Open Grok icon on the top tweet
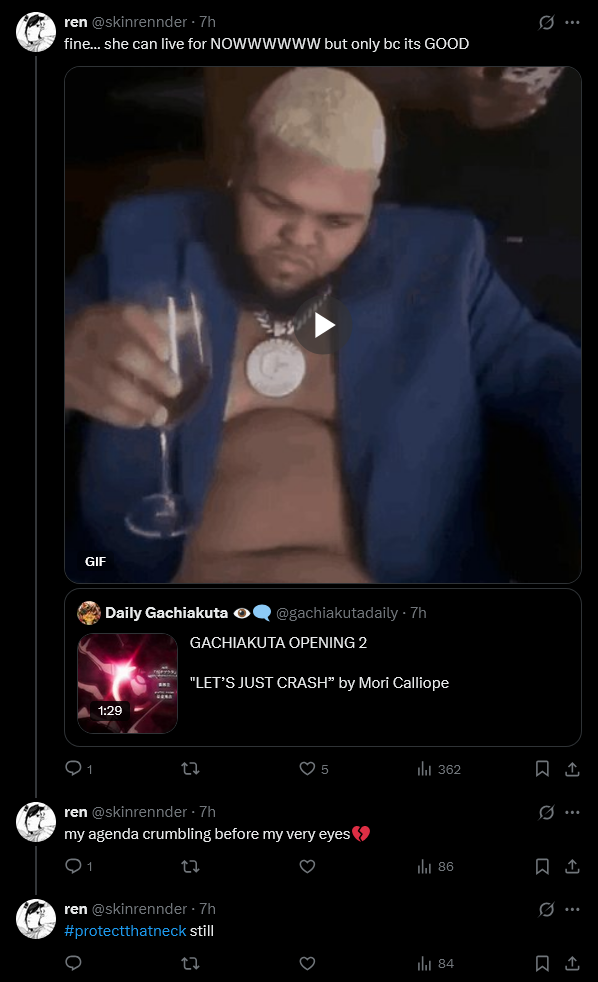598x982 pixels. click(x=547, y=23)
